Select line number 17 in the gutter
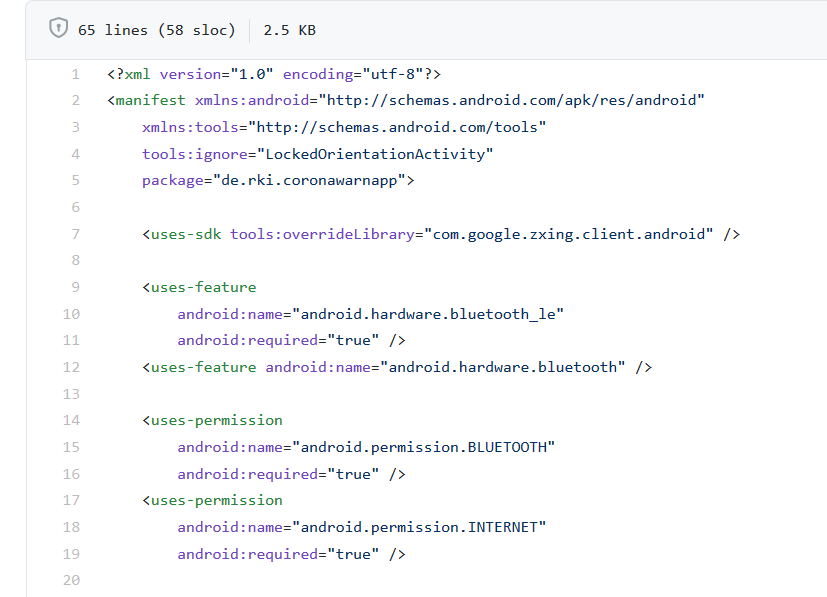Image resolution: width=827 pixels, height=597 pixels. click(72, 500)
